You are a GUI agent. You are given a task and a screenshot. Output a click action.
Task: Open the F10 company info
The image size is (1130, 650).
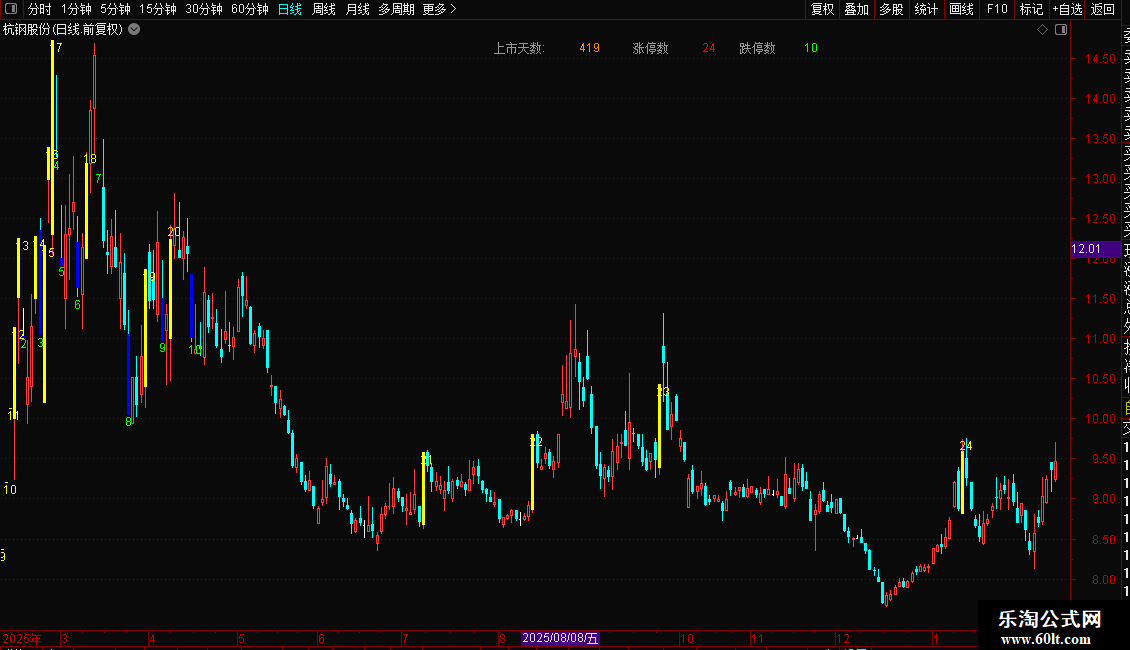click(997, 9)
